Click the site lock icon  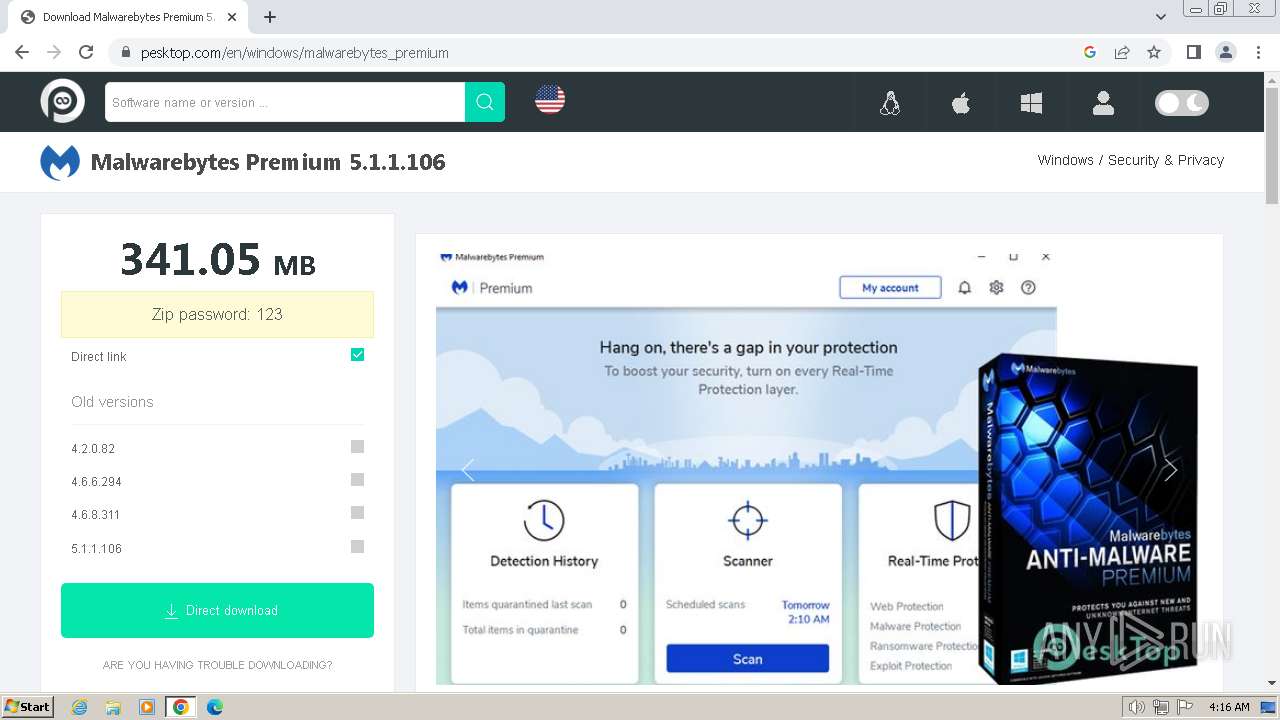click(x=126, y=52)
